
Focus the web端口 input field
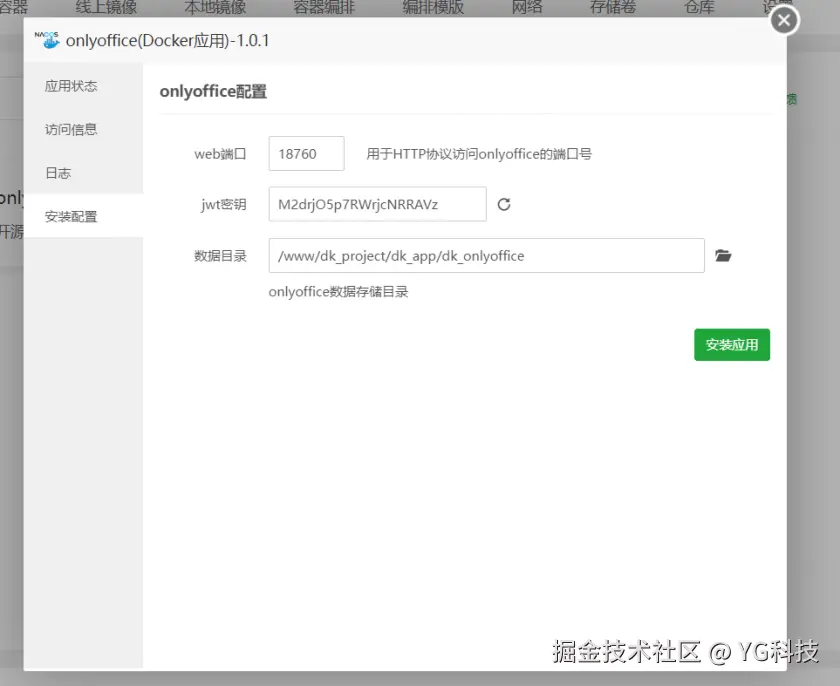tap(306, 154)
